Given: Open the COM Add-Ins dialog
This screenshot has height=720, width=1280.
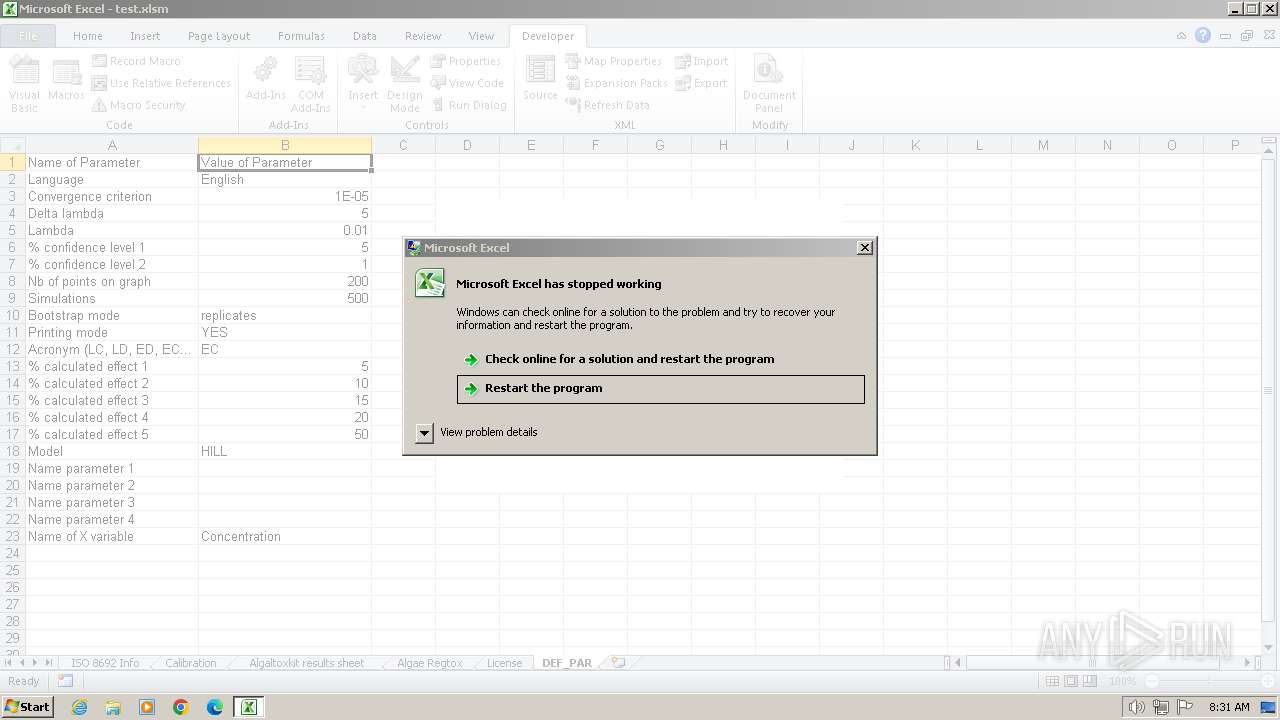Looking at the screenshot, I should [x=310, y=85].
